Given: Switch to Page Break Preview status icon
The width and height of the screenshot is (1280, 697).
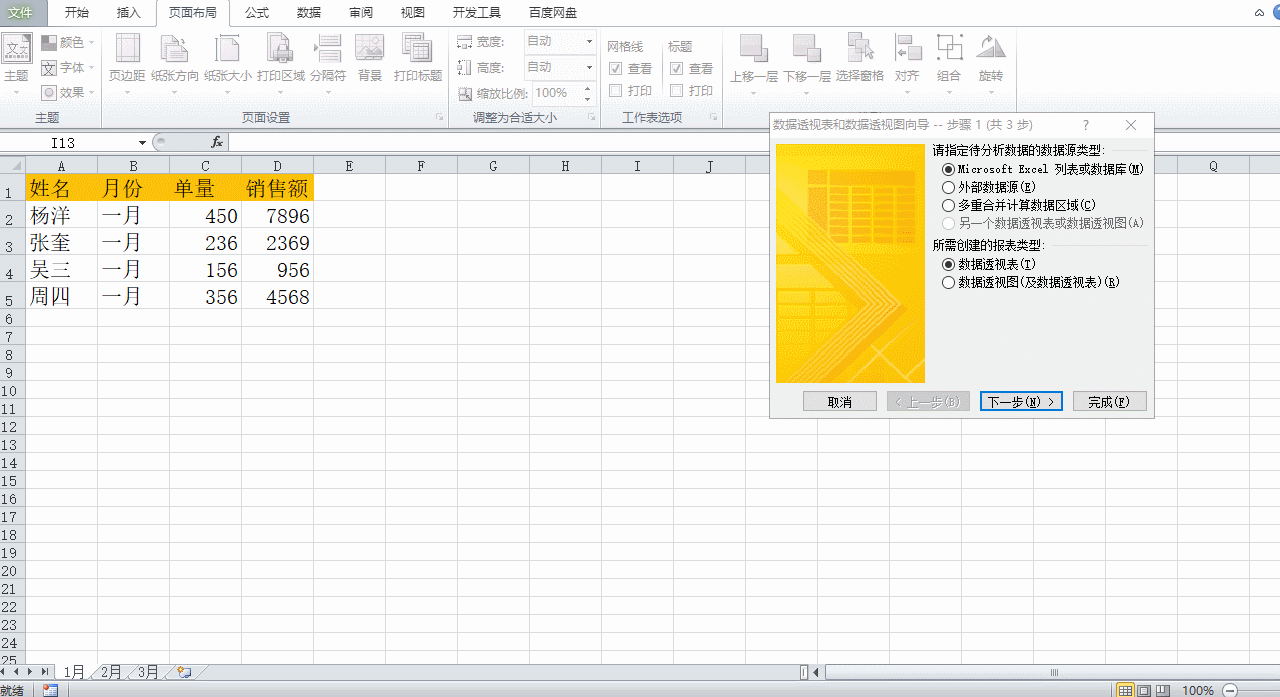Looking at the screenshot, I should (1164, 690).
